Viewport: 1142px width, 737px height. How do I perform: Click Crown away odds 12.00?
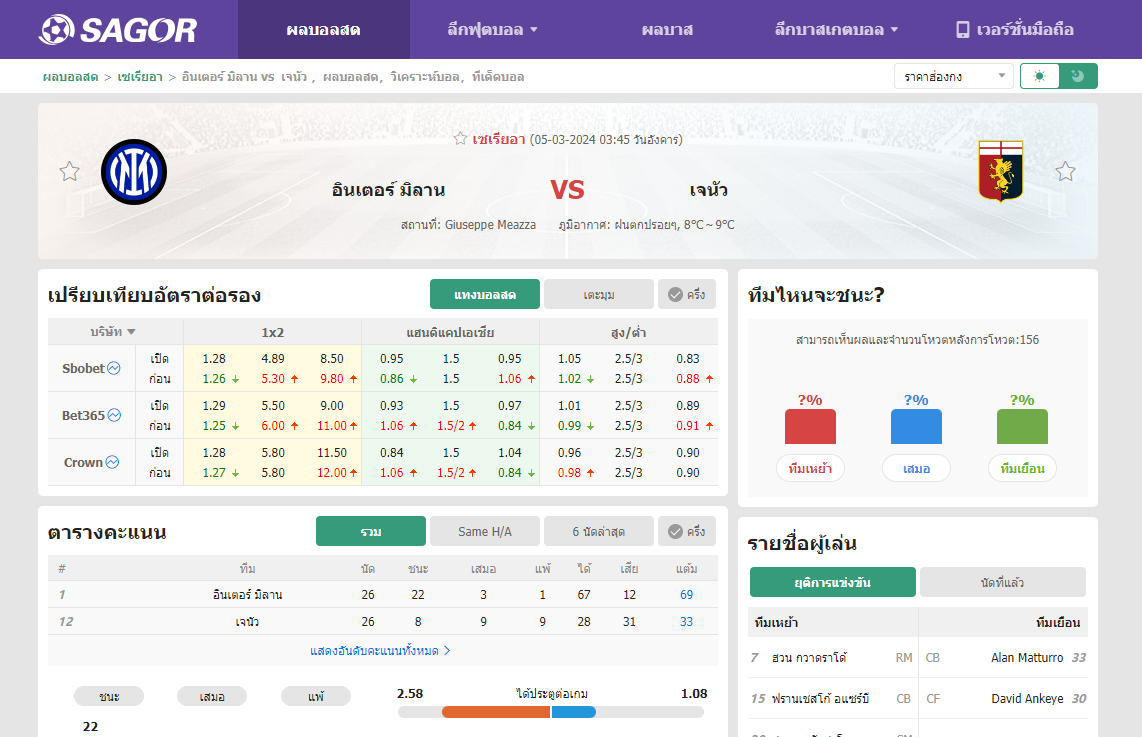coord(332,473)
